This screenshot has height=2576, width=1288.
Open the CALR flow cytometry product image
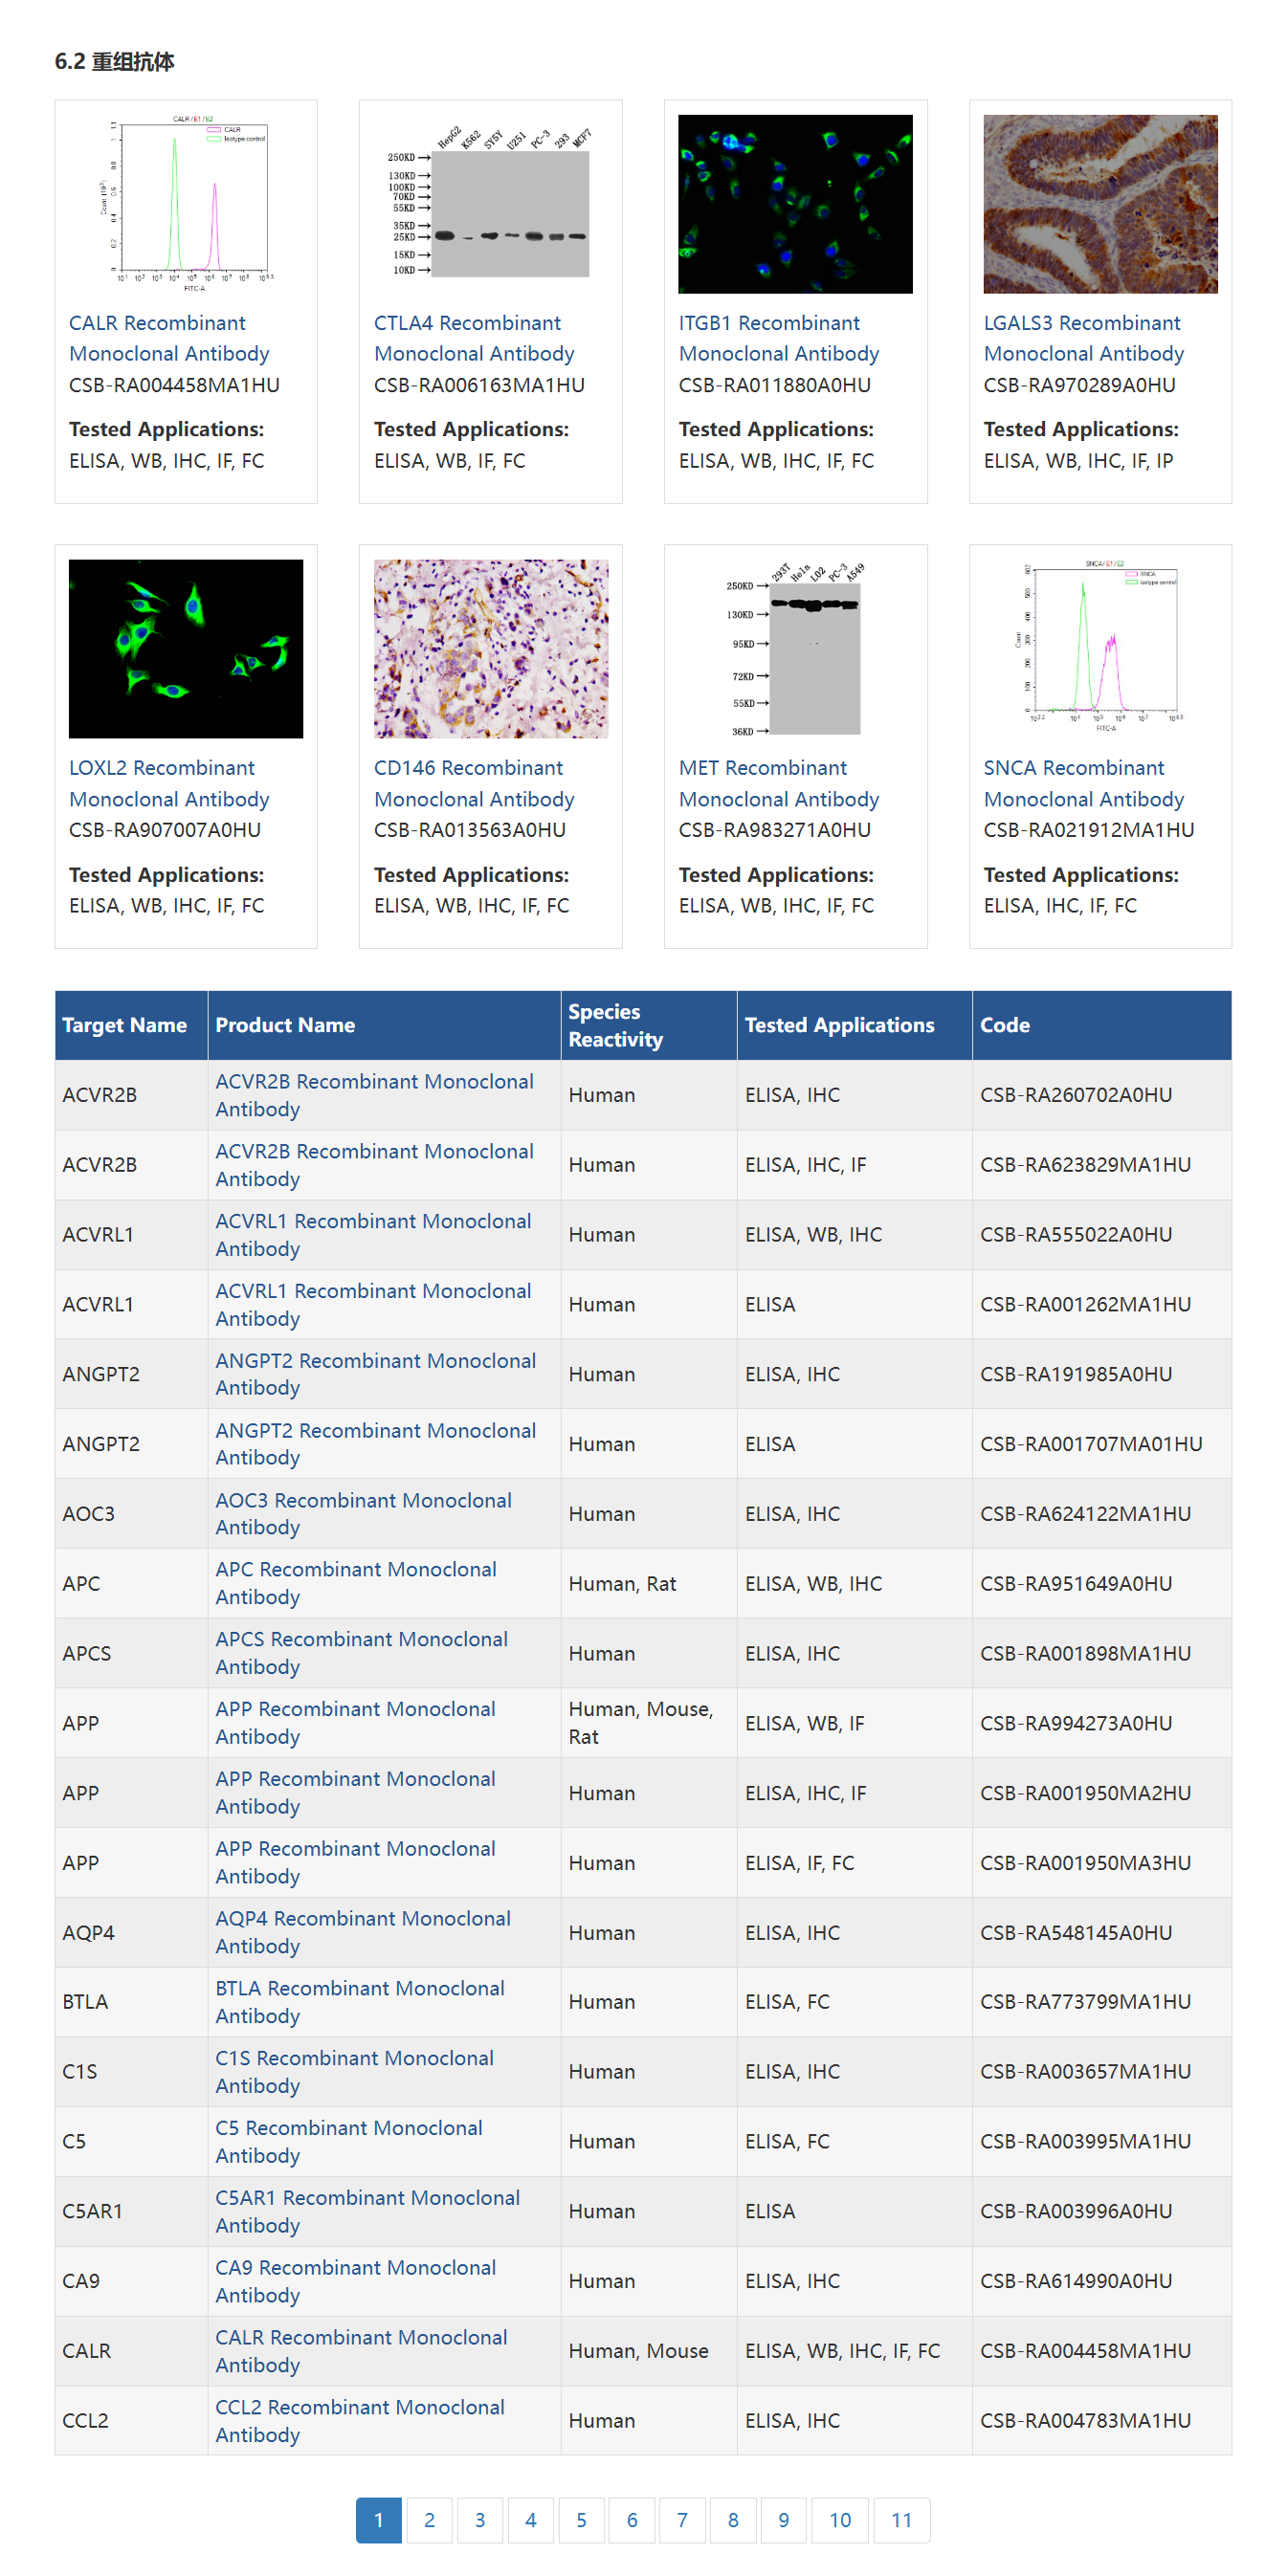point(186,204)
